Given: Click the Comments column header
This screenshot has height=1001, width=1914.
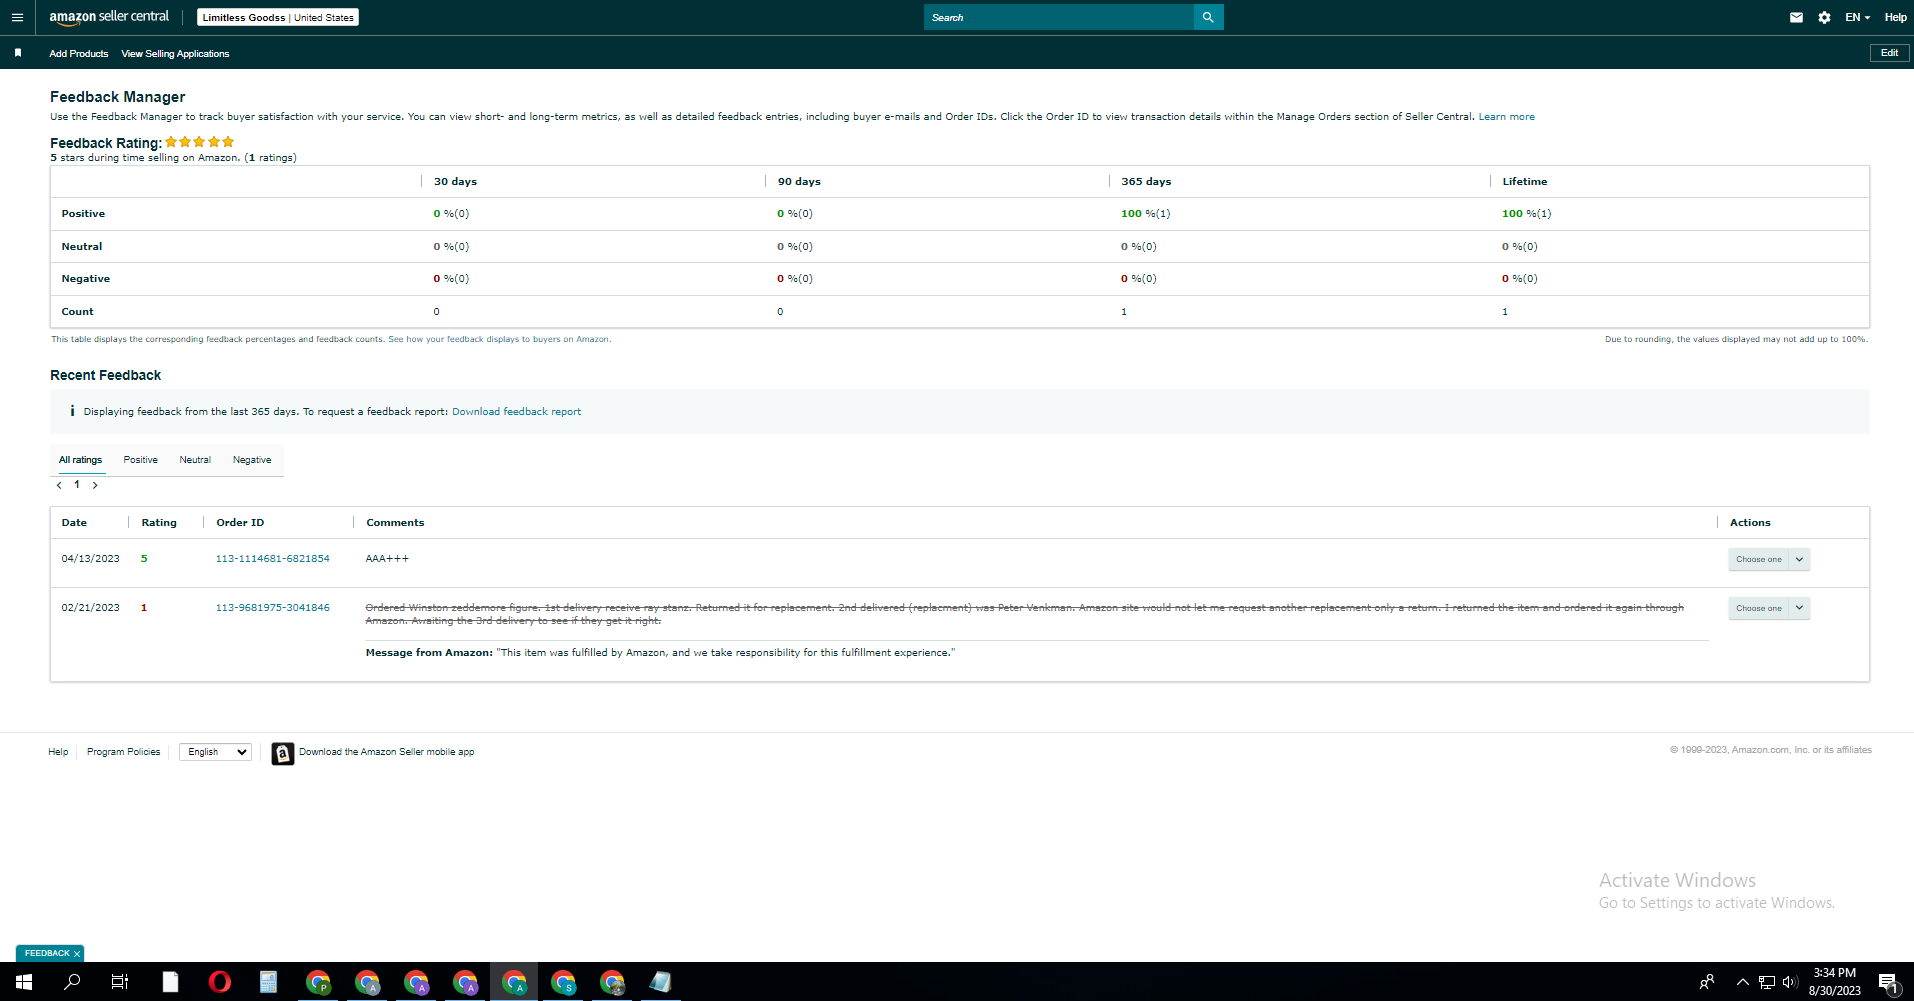Looking at the screenshot, I should pos(395,523).
